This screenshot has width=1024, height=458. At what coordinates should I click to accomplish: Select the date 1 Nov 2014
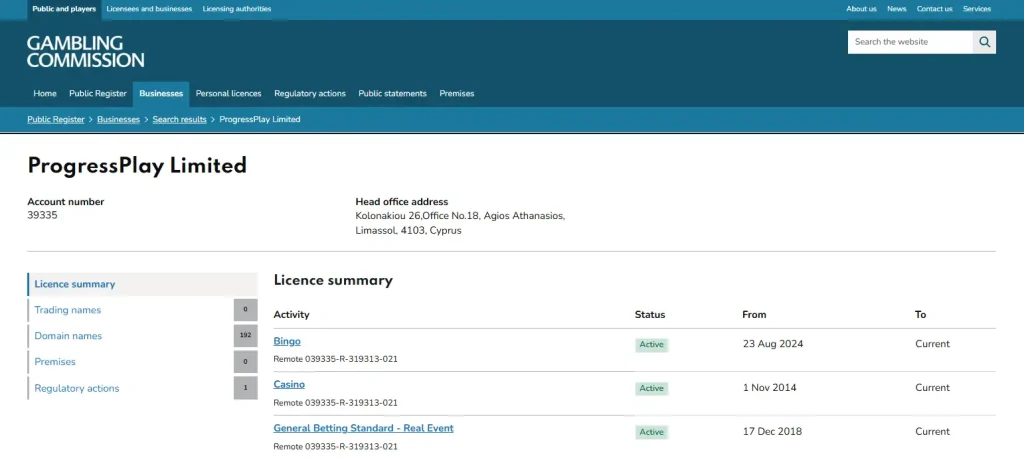click(769, 387)
